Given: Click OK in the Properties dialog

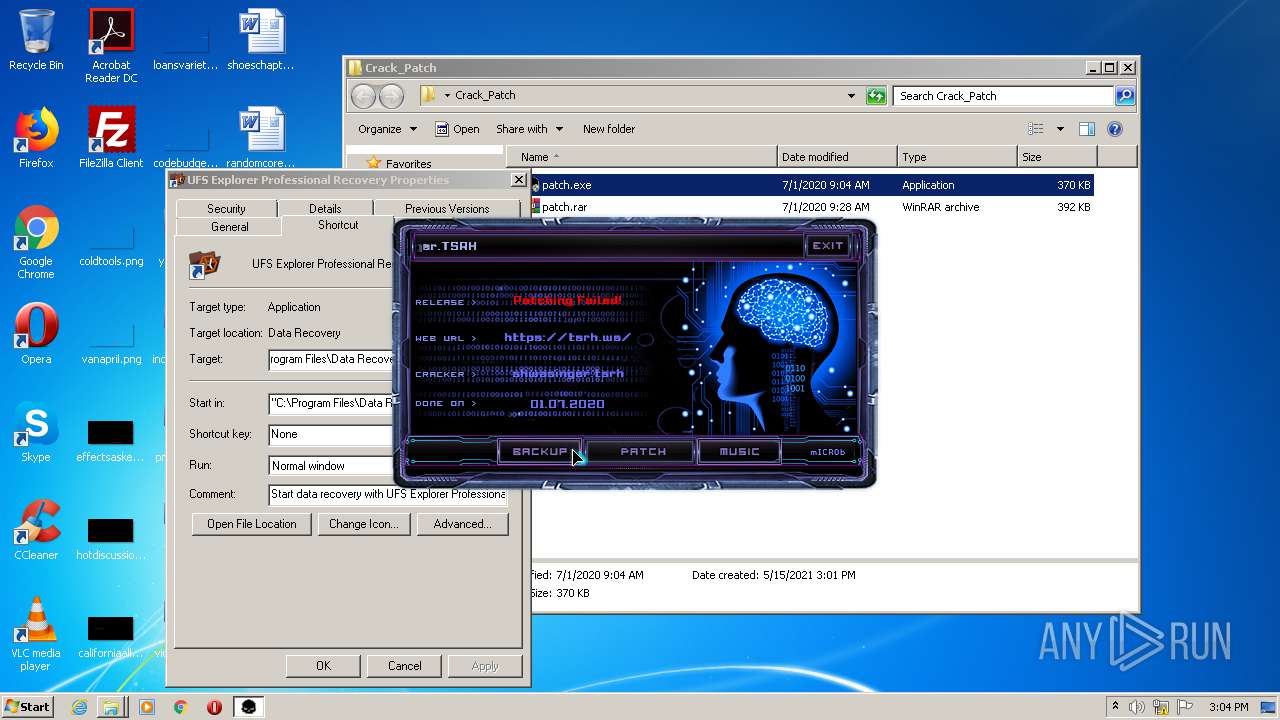Looking at the screenshot, I should pyautogui.click(x=323, y=666).
